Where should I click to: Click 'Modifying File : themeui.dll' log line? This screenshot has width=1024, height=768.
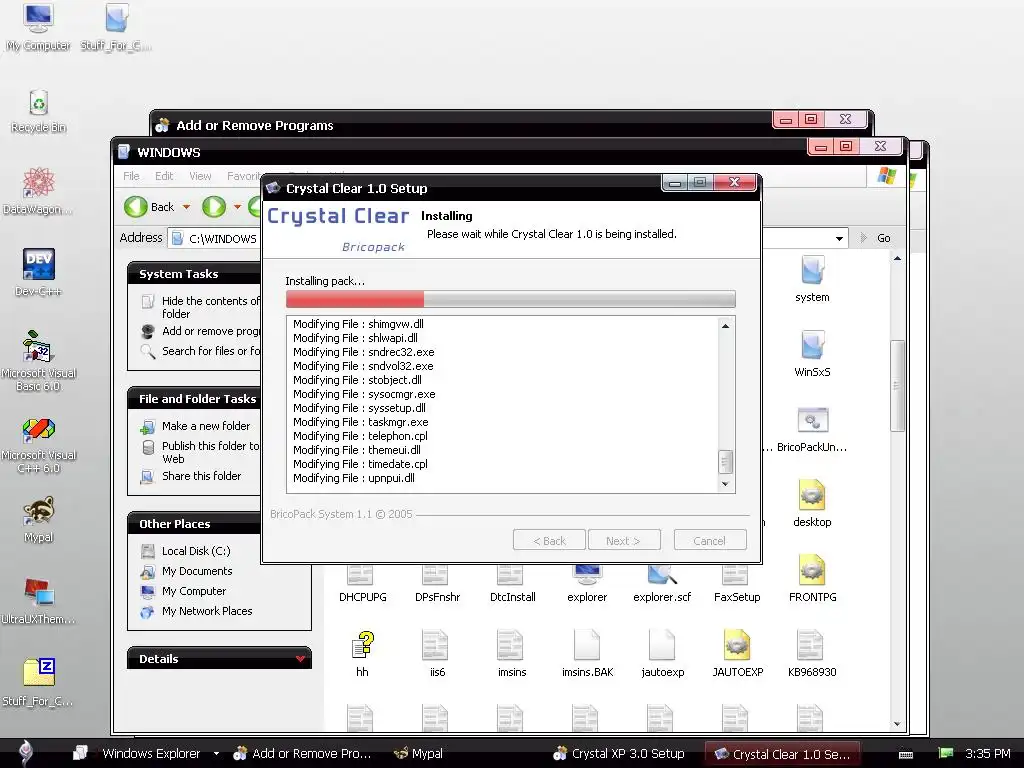(357, 450)
